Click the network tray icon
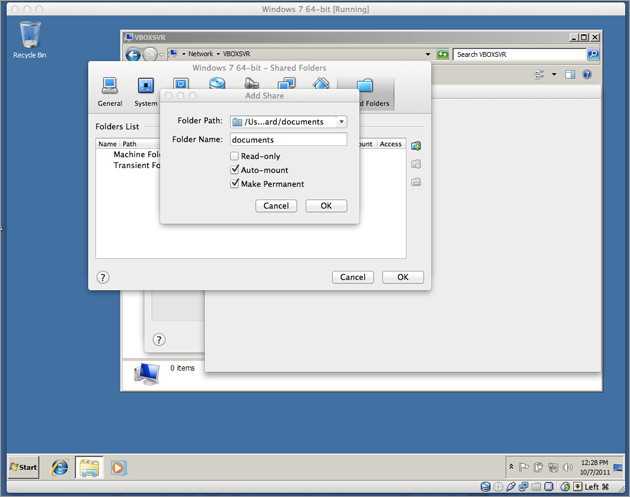 (x=553, y=467)
